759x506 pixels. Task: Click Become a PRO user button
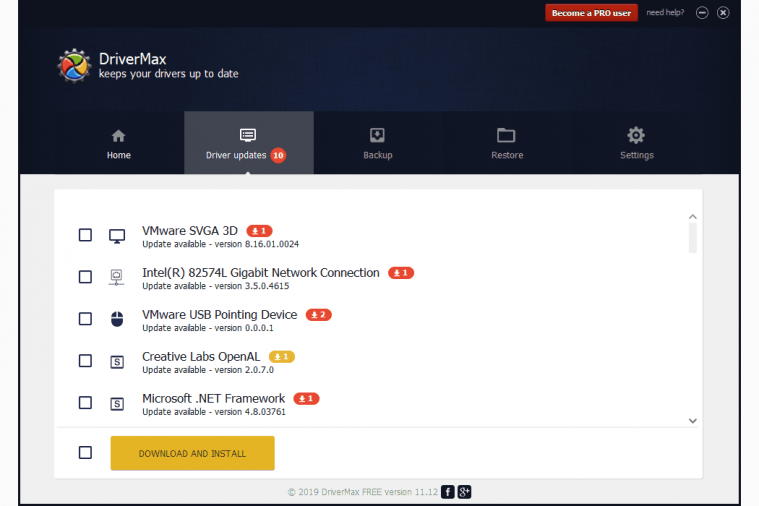592,13
